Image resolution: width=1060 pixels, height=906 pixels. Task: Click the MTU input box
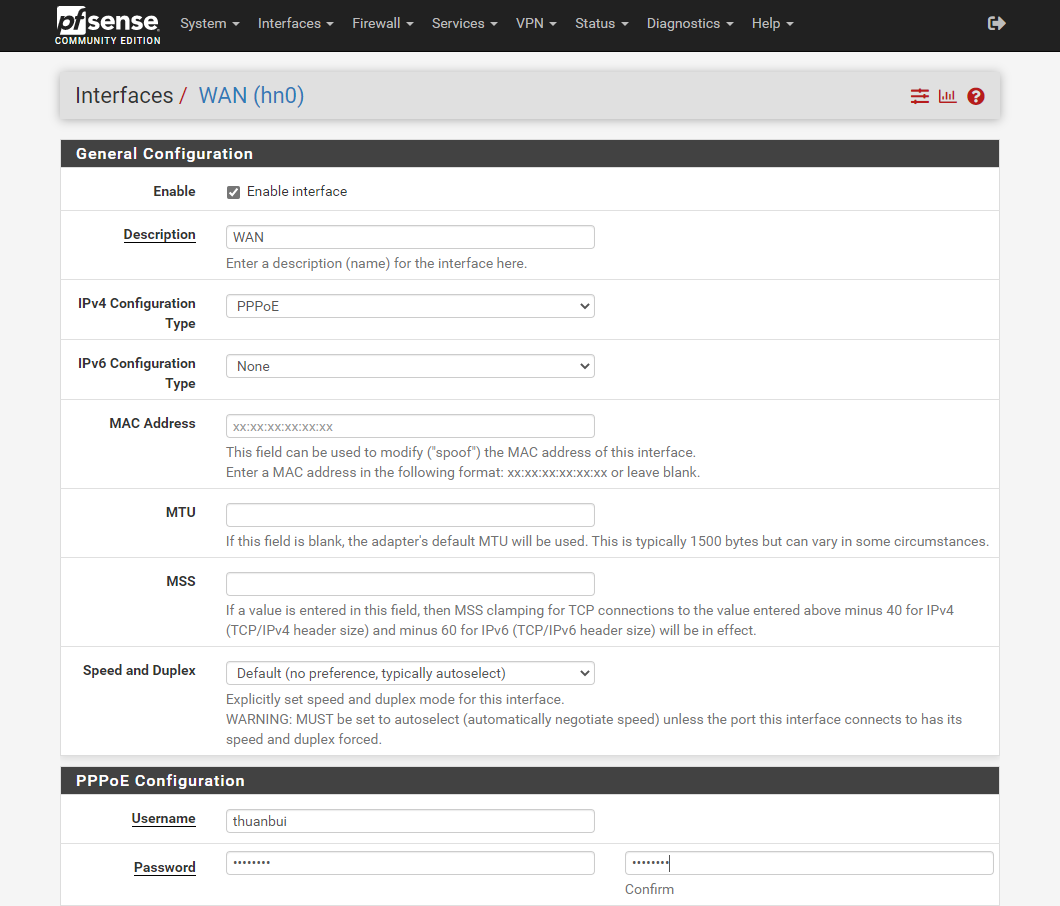[x=410, y=515]
